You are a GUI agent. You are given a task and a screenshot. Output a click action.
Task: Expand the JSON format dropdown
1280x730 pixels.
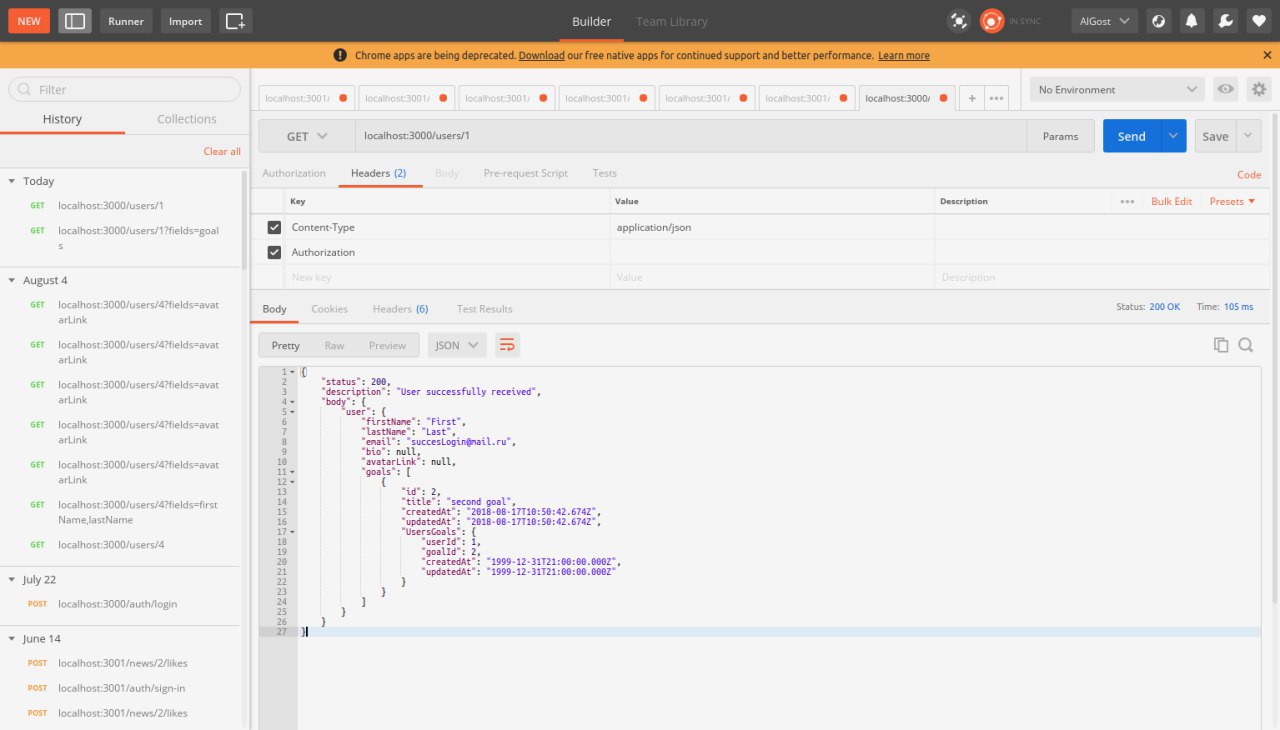(x=457, y=345)
